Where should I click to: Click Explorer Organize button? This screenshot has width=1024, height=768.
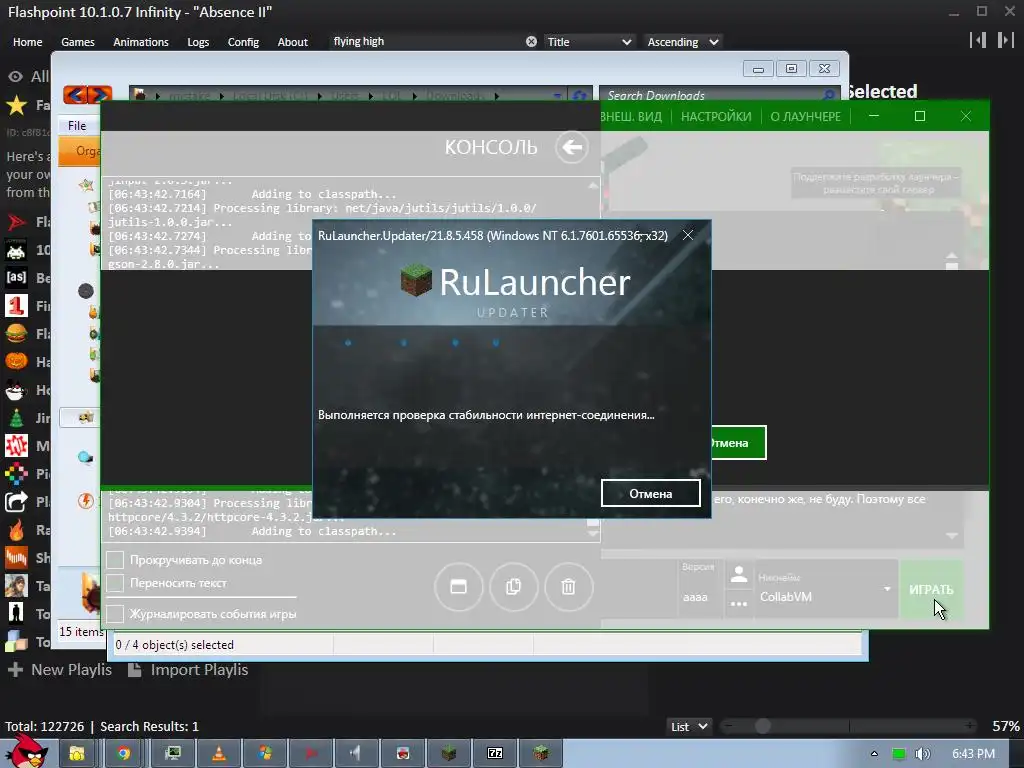tap(80, 152)
